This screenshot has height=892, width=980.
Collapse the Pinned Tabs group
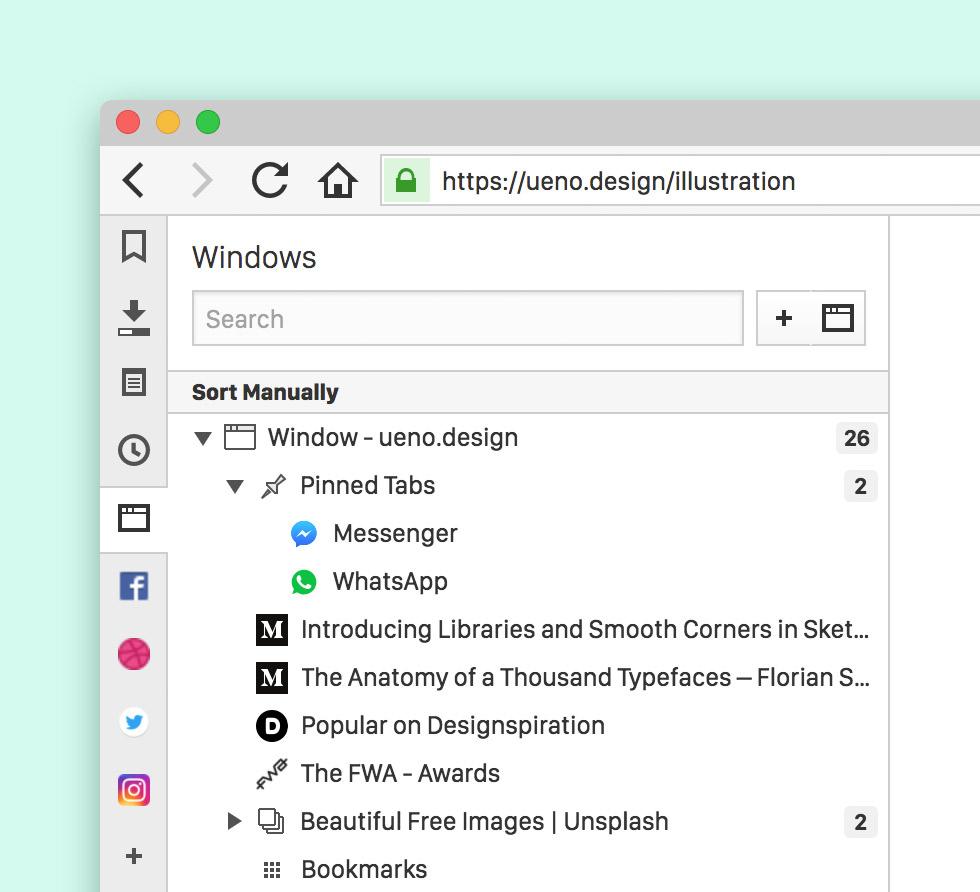[x=235, y=486]
